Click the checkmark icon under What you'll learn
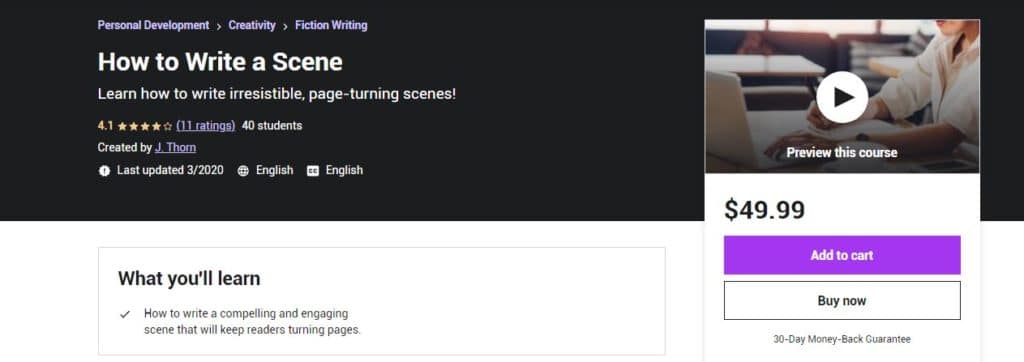1024x362 pixels. coord(125,315)
